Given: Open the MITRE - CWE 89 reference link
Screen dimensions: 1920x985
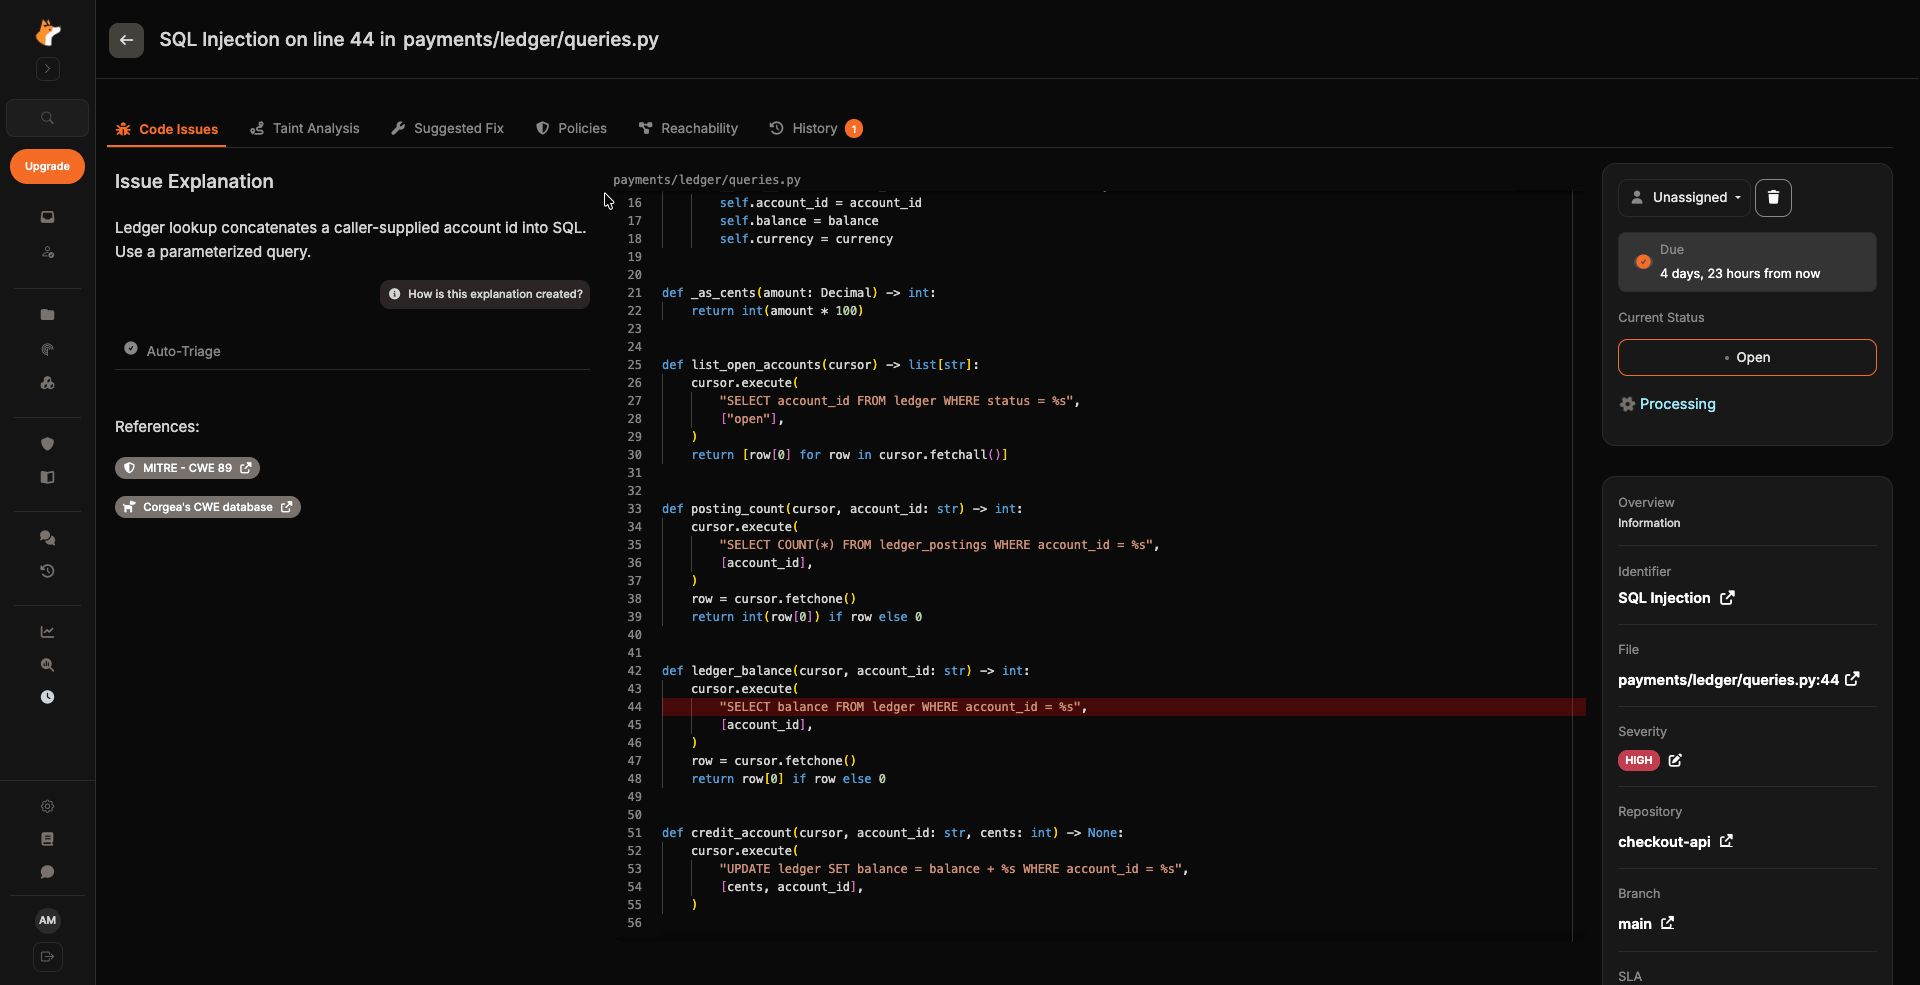Looking at the screenshot, I should pyautogui.click(x=187, y=468).
